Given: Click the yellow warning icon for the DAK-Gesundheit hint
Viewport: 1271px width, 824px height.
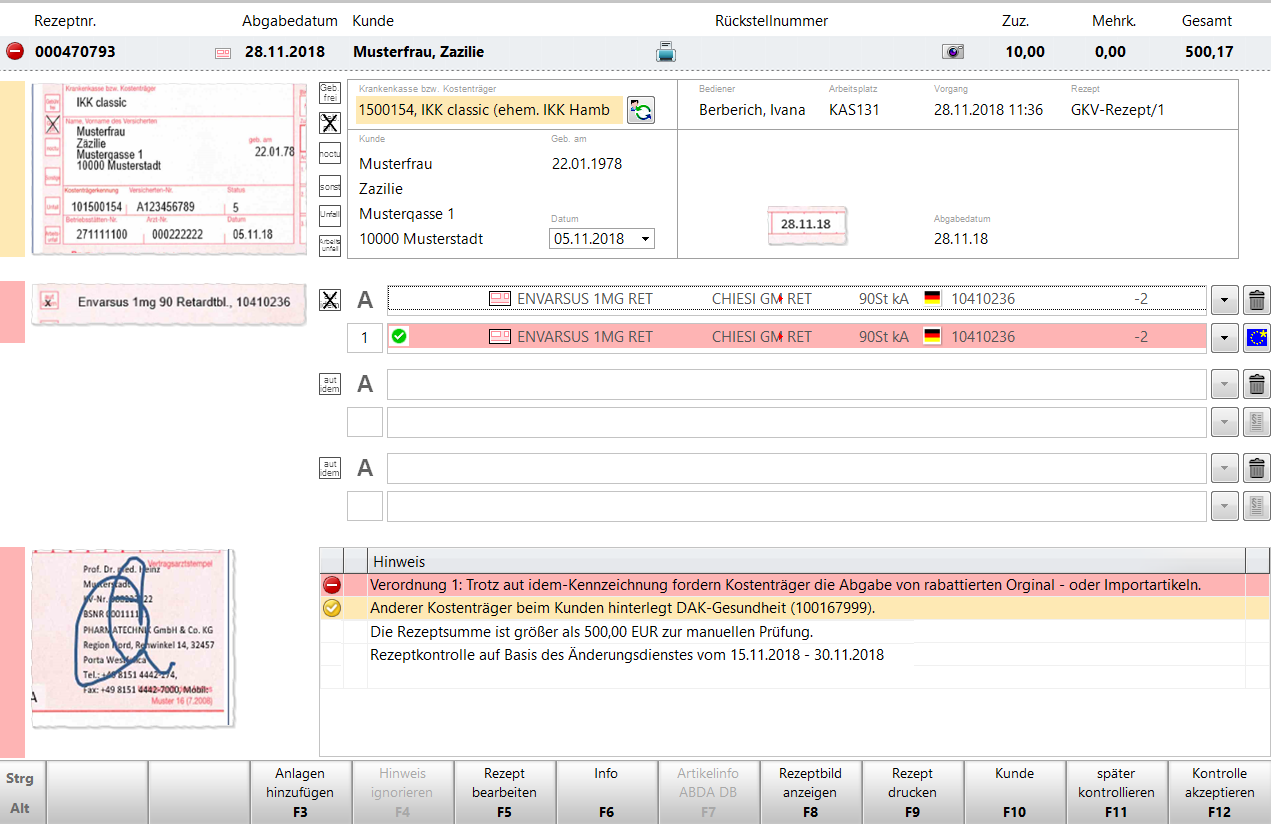Looking at the screenshot, I should (x=331, y=608).
